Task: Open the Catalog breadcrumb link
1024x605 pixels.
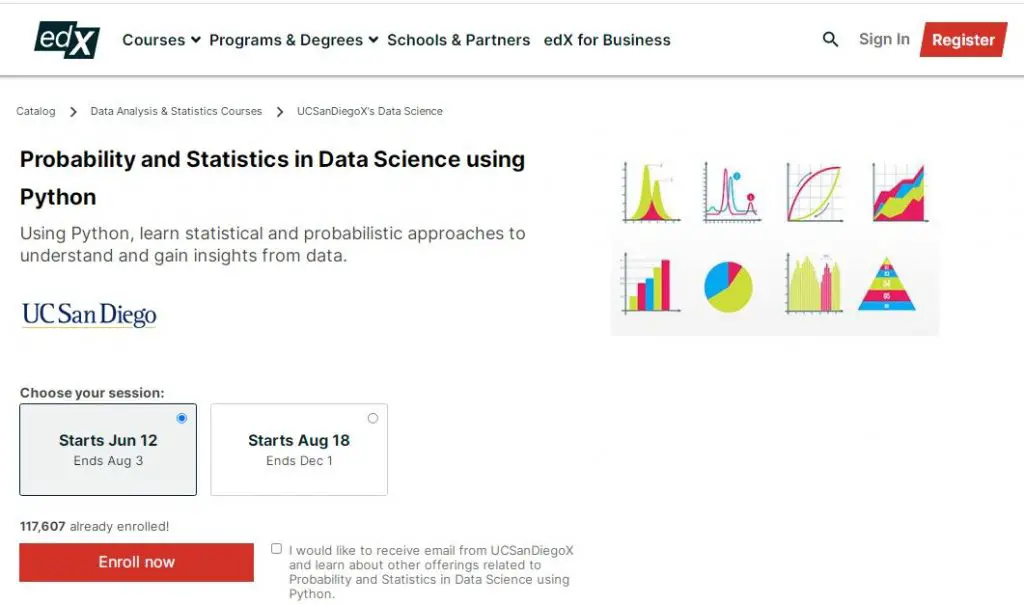Action: click(x=35, y=111)
